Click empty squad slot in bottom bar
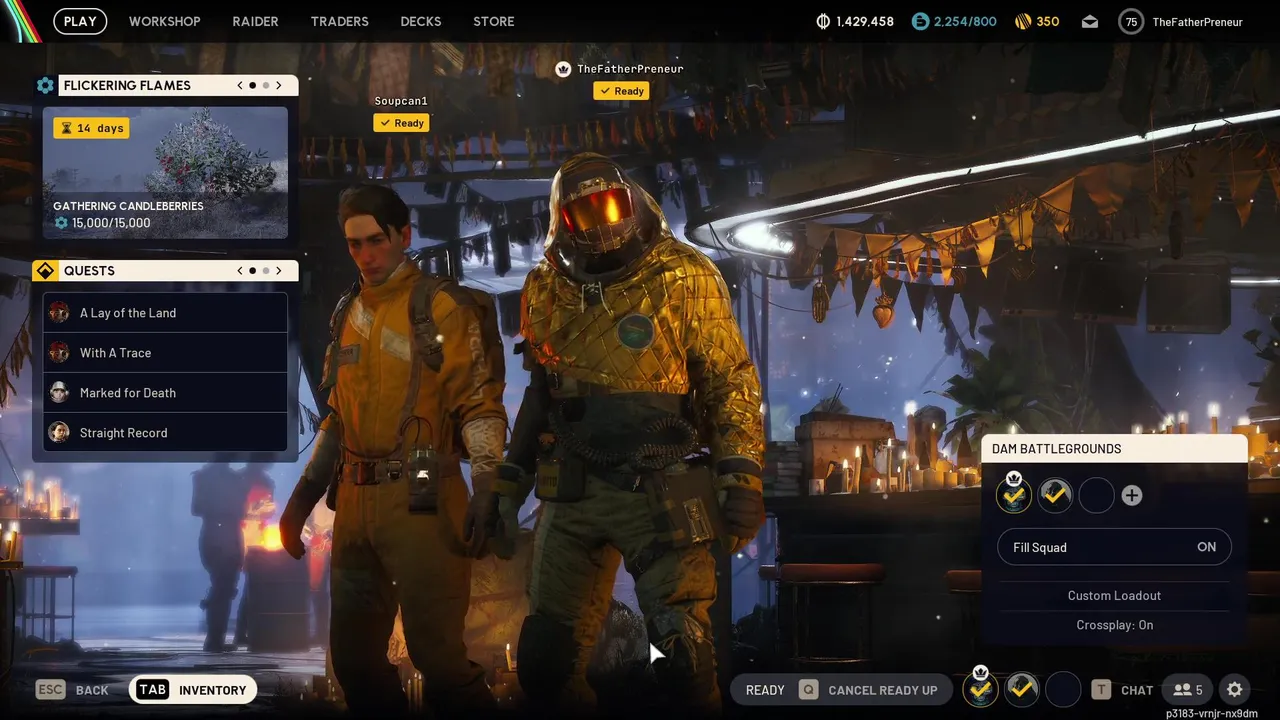The height and width of the screenshot is (720, 1280). [1063, 688]
